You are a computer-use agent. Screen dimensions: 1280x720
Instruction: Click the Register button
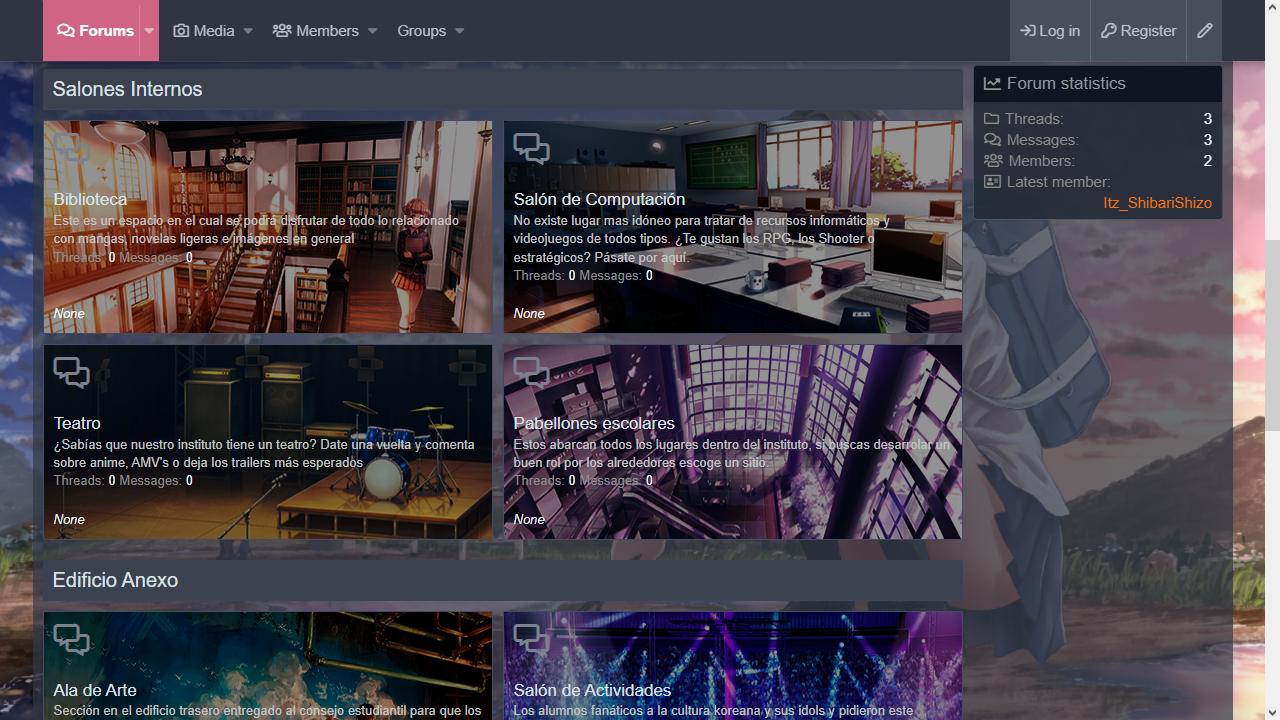(1138, 31)
